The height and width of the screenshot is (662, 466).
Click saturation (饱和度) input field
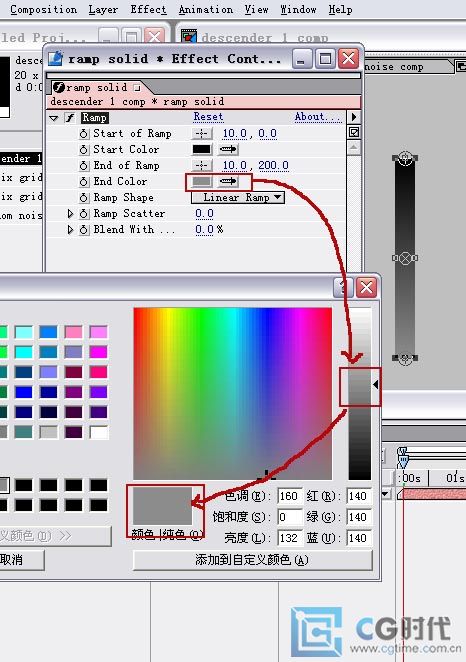(x=290, y=517)
